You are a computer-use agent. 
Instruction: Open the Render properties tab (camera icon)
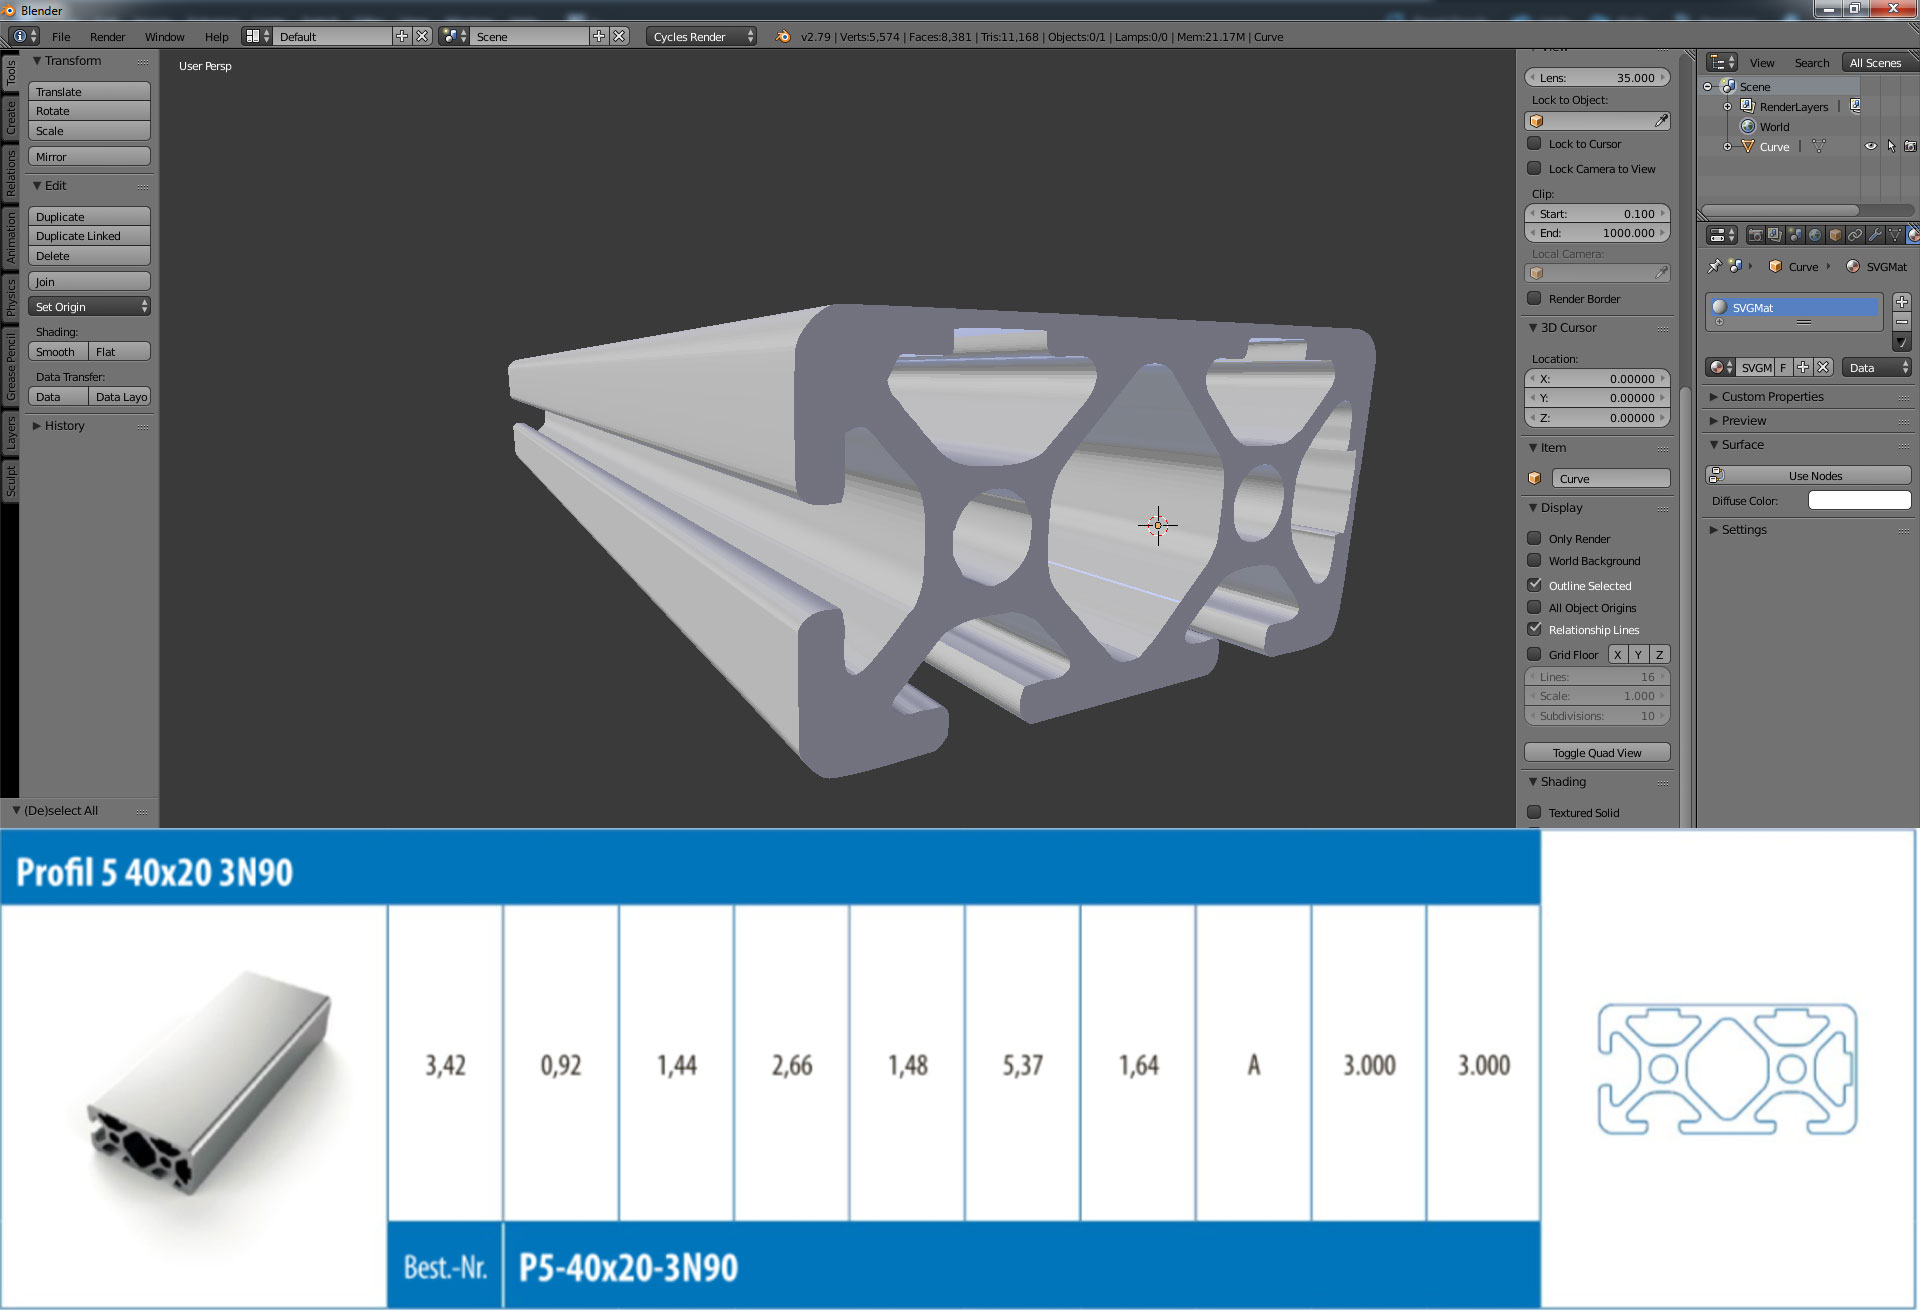tap(1756, 235)
